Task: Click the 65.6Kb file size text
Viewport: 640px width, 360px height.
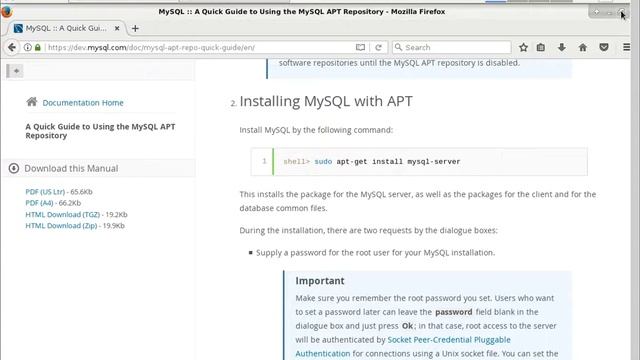Action: pyautogui.click(x=81, y=191)
